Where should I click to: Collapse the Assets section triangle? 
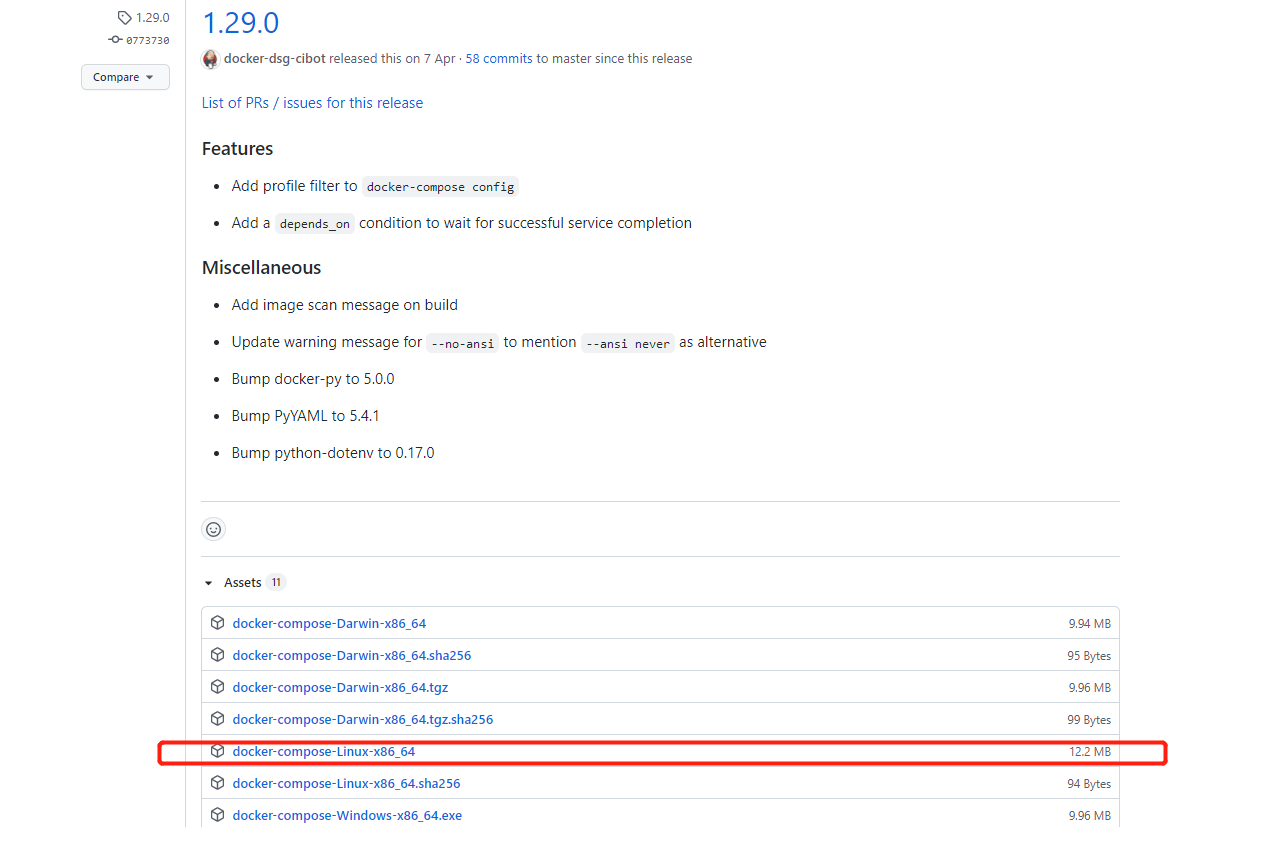[x=209, y=583]
